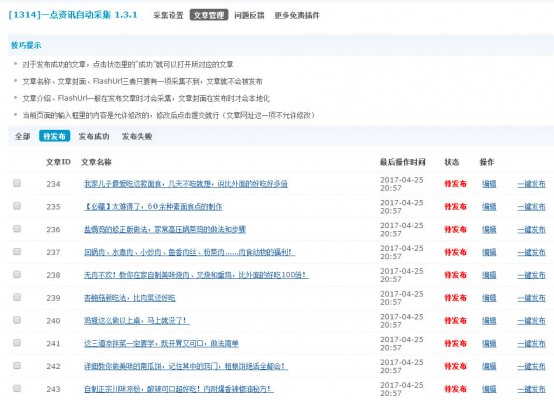Click 一键发布 for article 239
The width and height of the screenshot is (554, 400).
(531, 298)
